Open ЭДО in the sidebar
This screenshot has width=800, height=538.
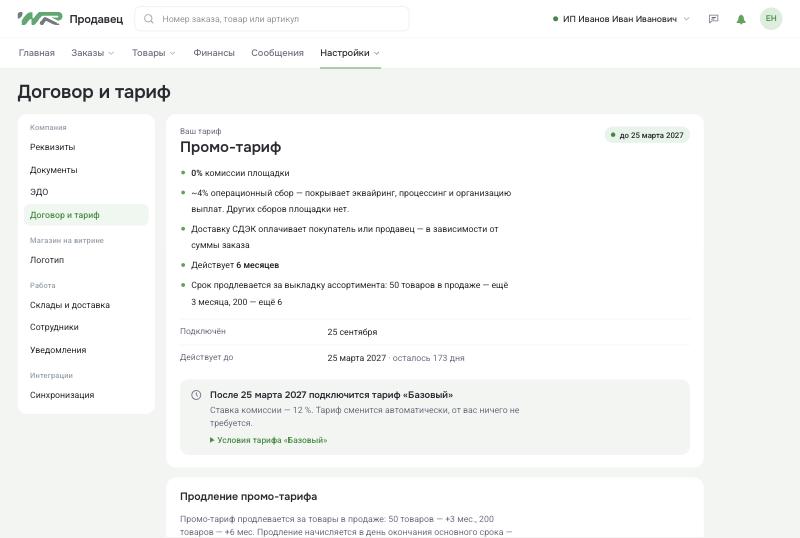pos(86,192)
